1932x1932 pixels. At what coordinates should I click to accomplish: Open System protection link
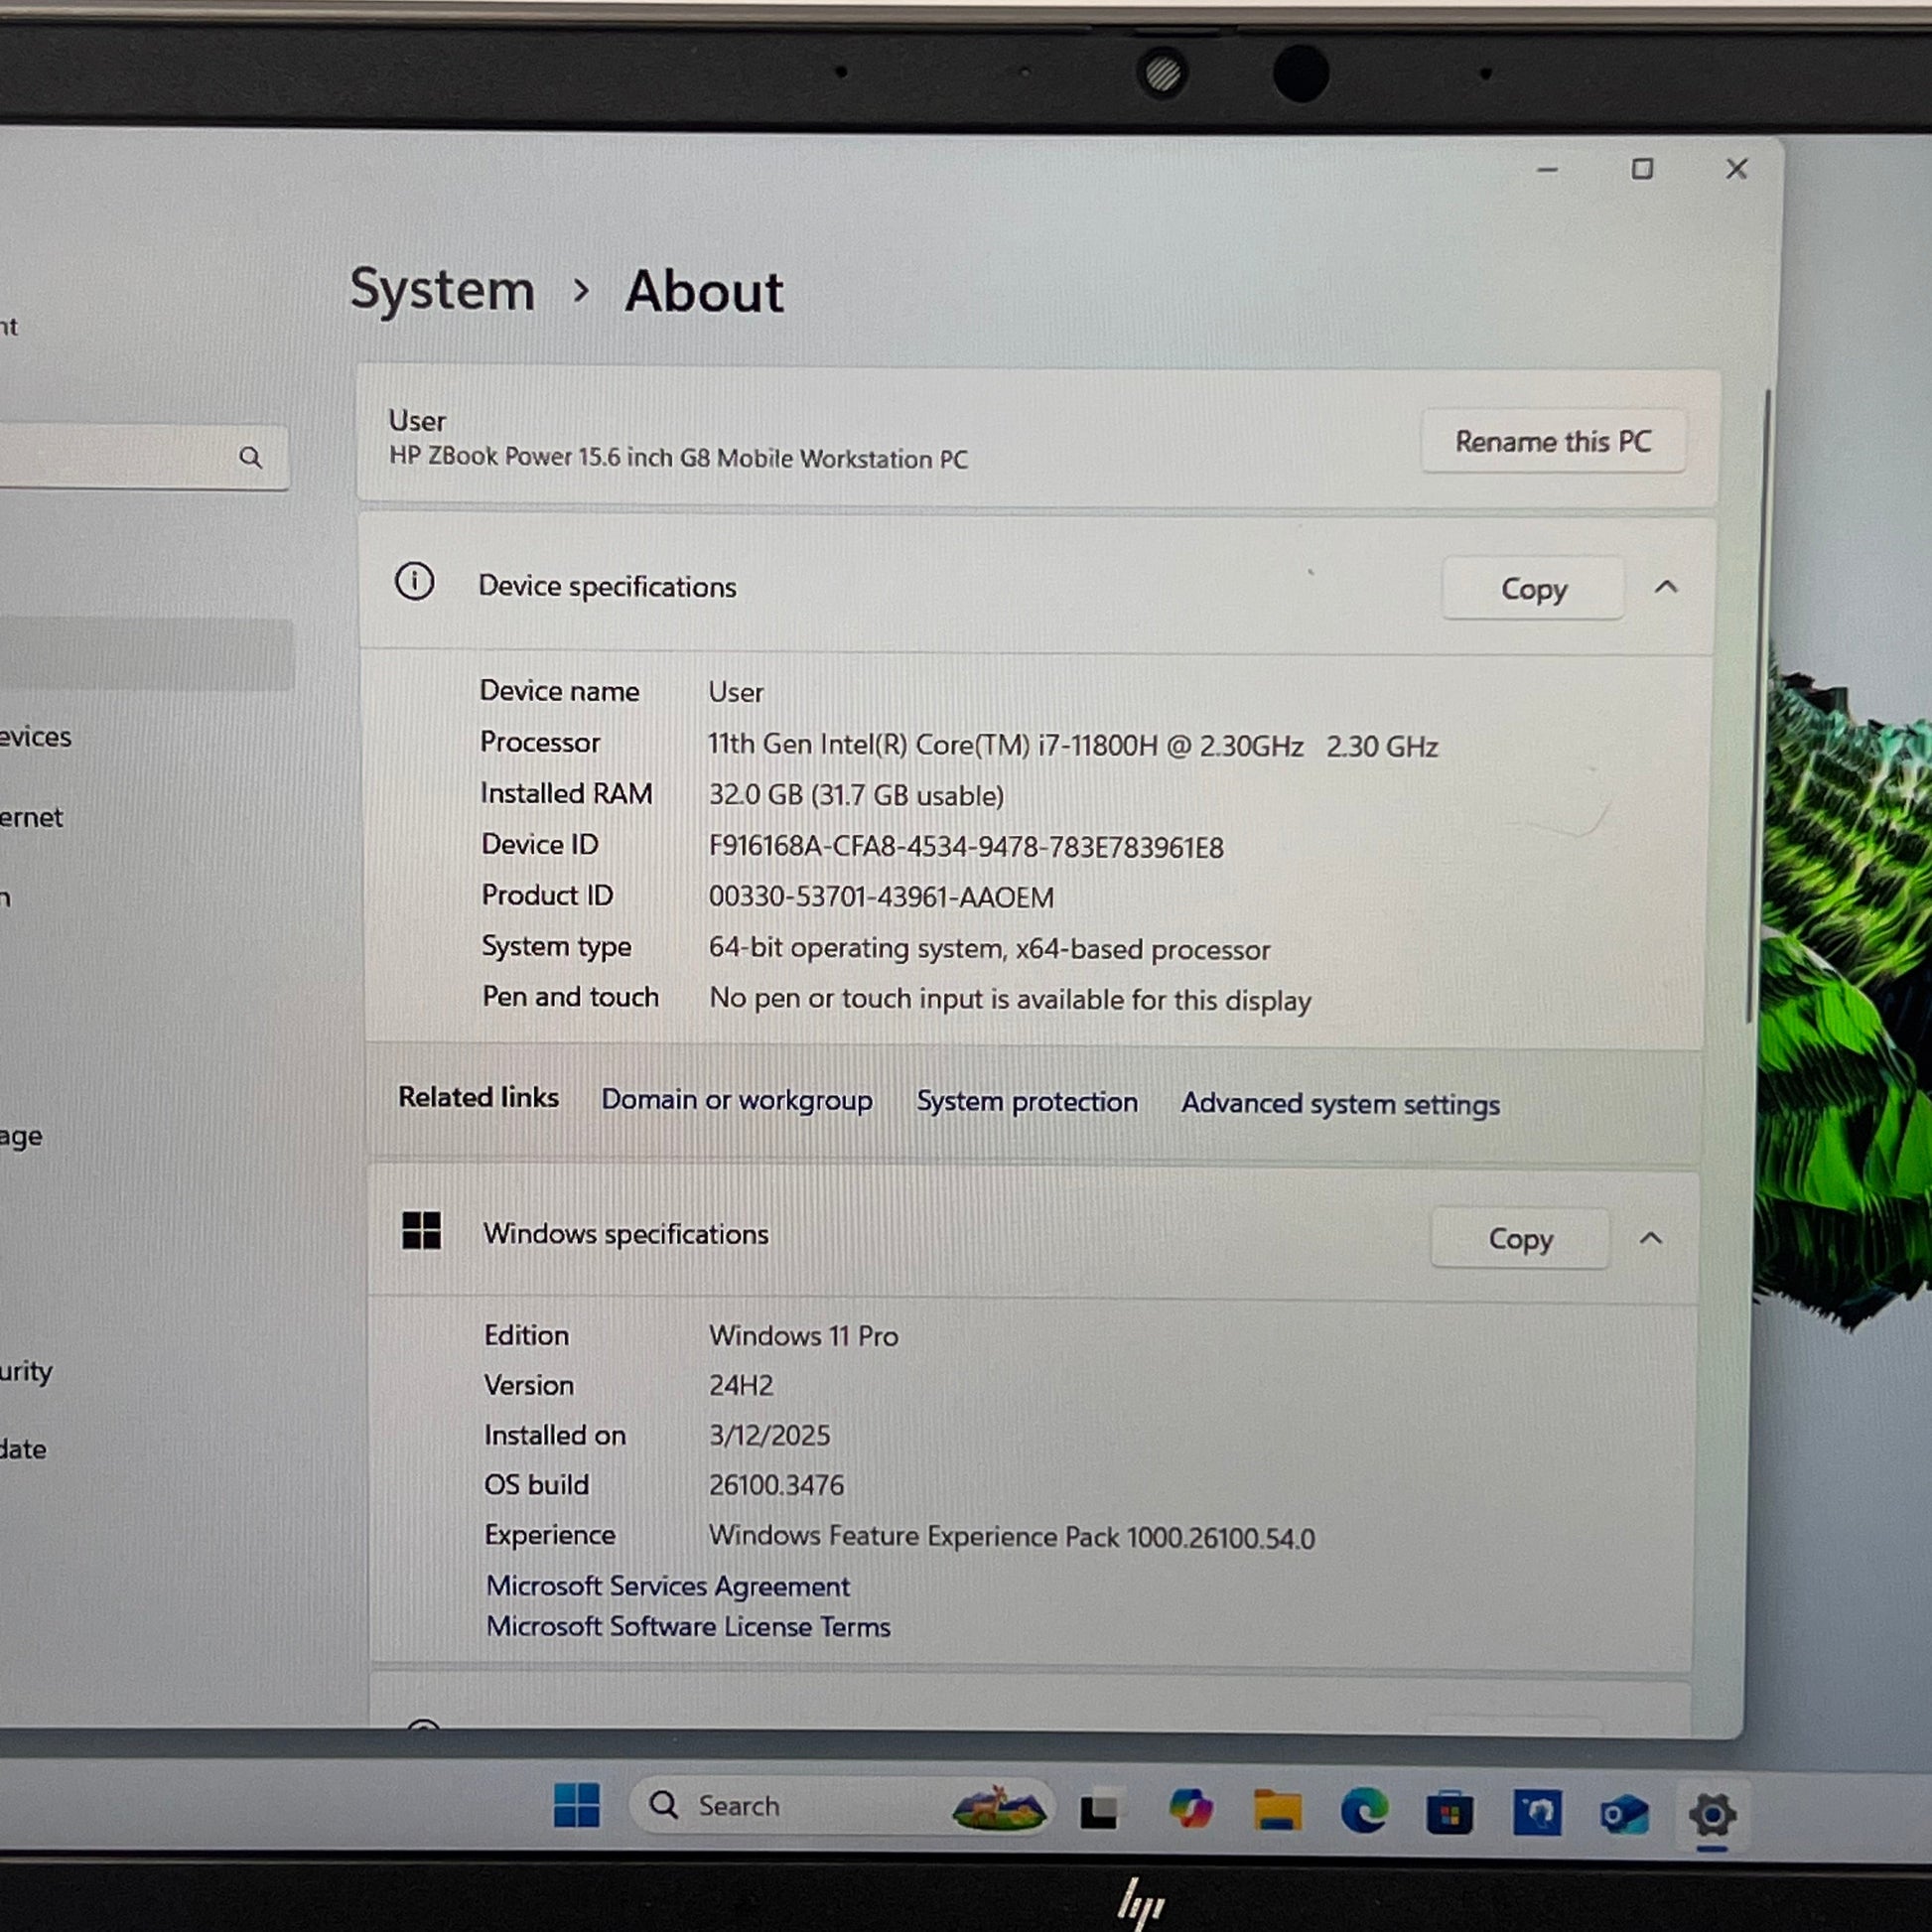[1027, 1102]
